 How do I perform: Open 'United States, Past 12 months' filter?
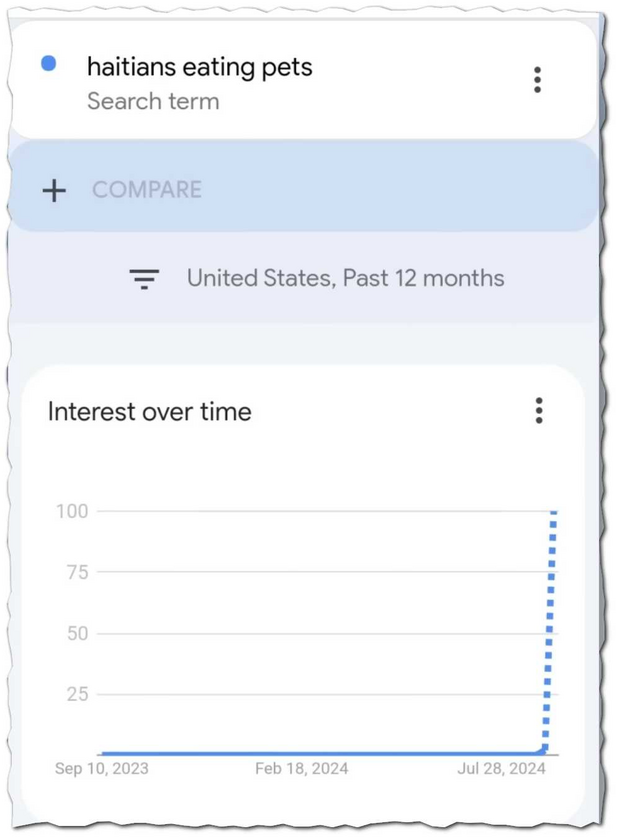coord(346,278)
